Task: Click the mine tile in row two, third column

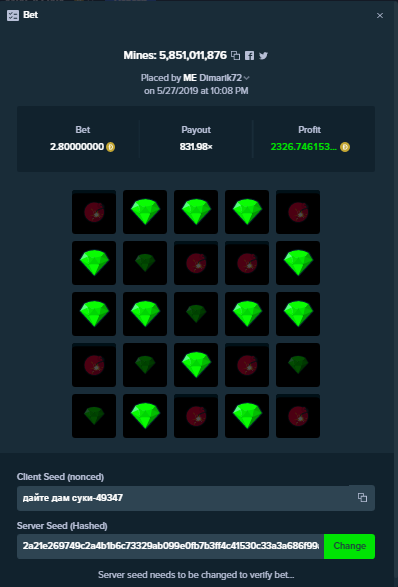Action: tap(196, 263)
